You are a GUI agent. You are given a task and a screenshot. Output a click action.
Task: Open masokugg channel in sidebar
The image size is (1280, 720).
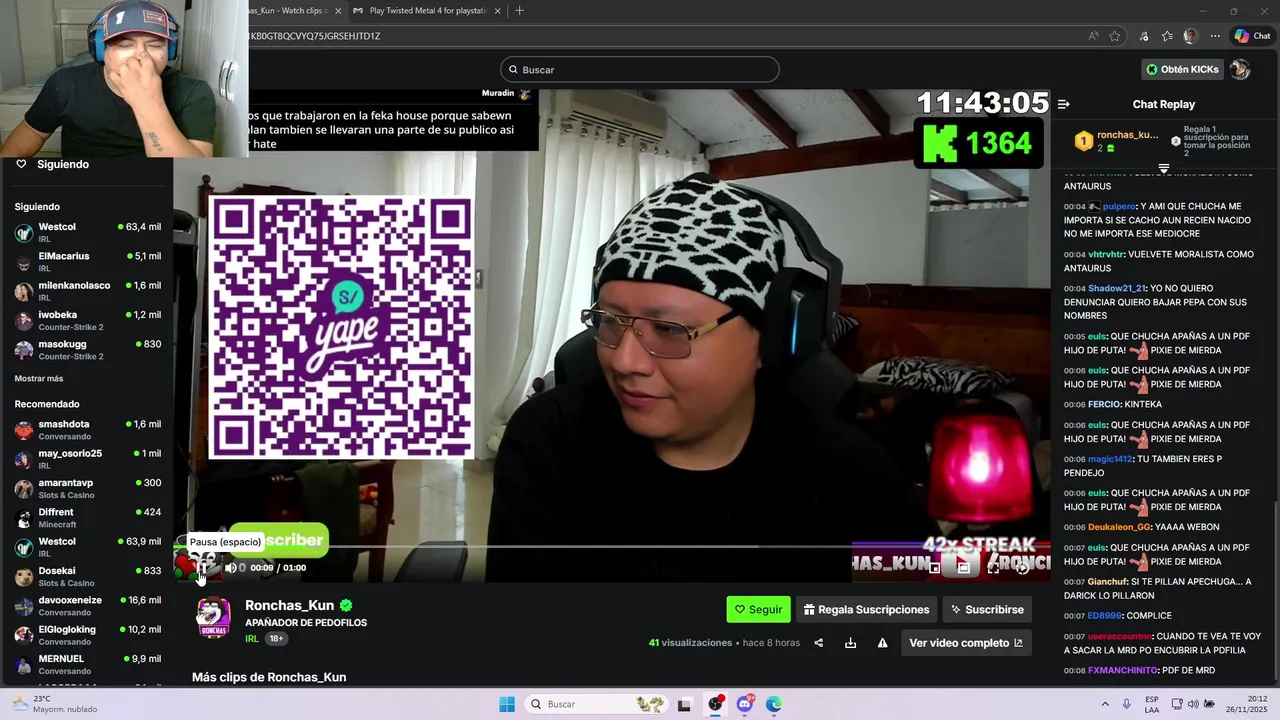point(88,350)
